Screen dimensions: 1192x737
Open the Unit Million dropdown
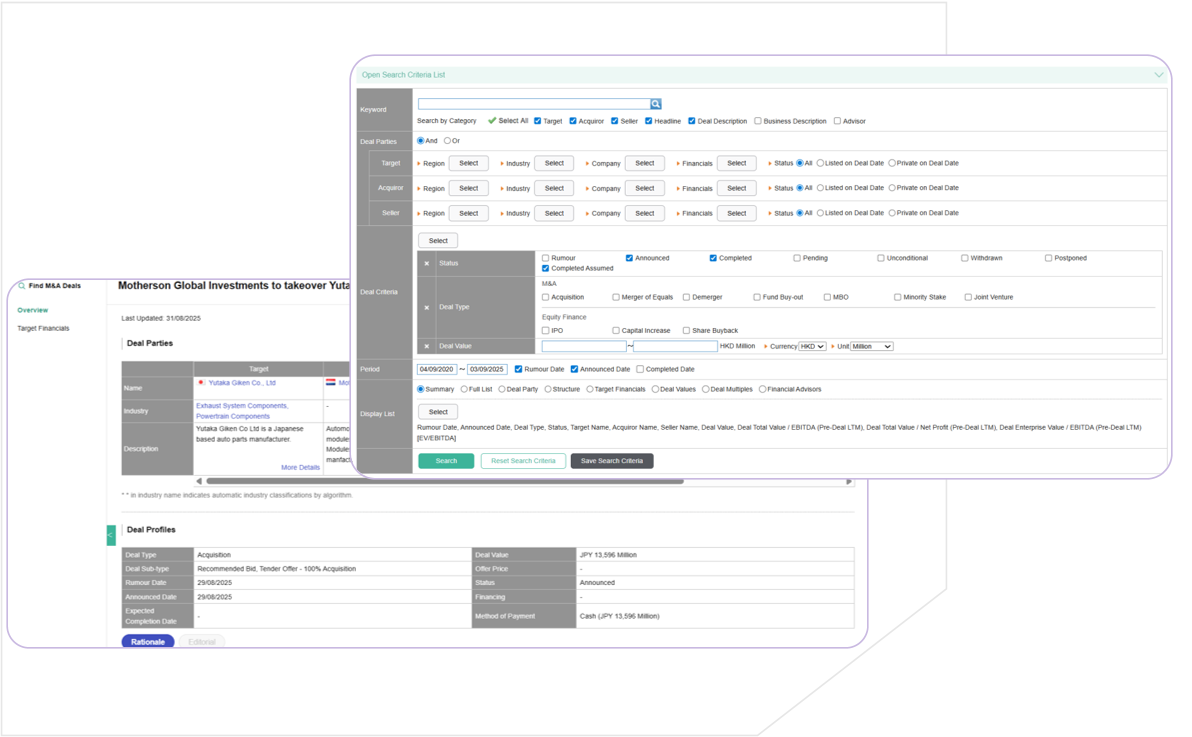[x=871, y=347]
